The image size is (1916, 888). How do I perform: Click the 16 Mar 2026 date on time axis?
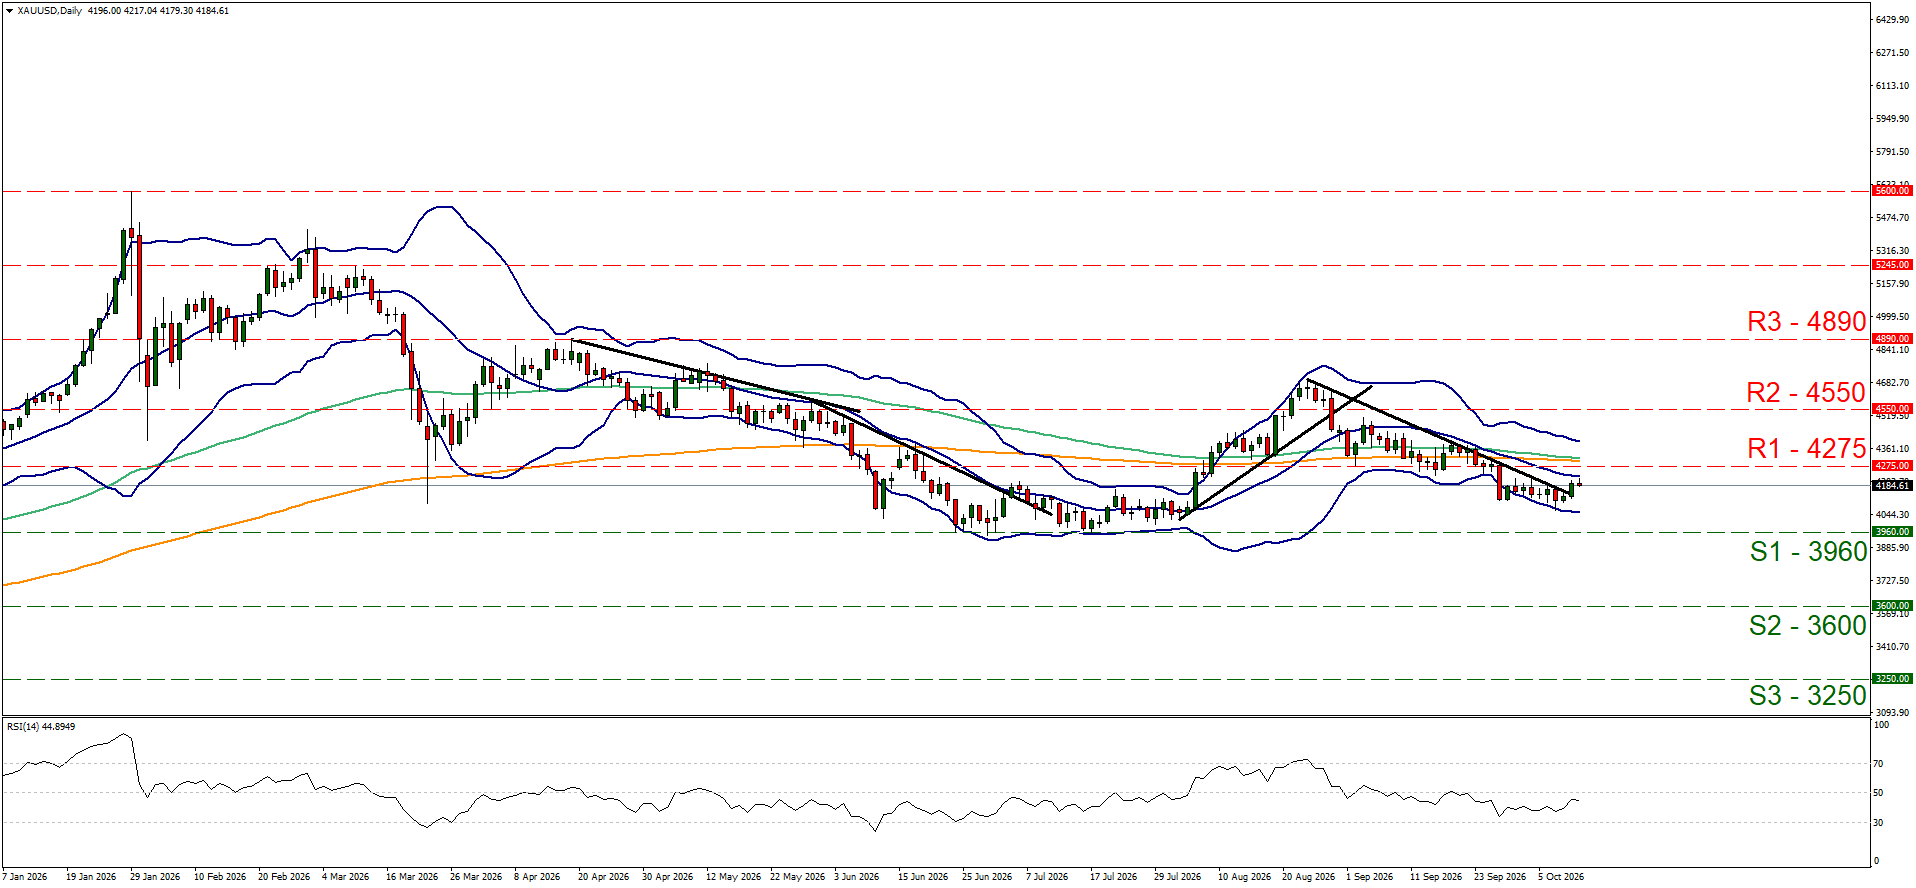[x=412, y=877]
